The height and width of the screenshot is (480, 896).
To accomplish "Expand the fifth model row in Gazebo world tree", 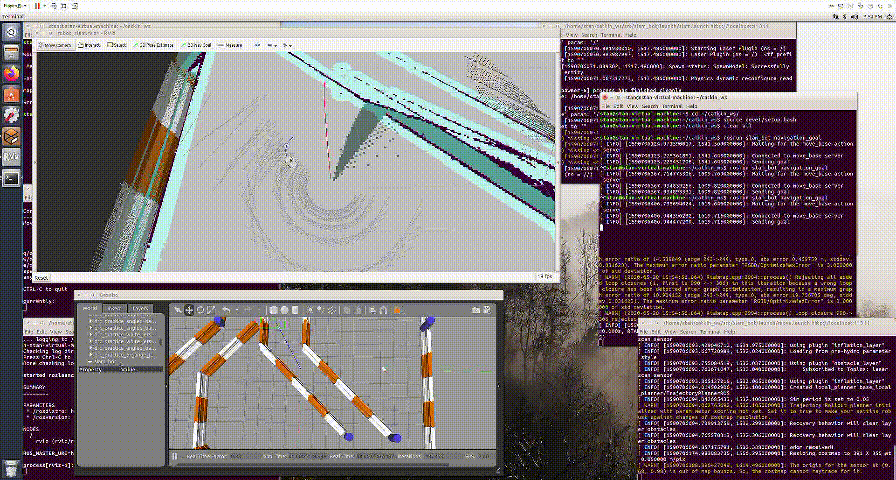I will click(x=91, y=348).
